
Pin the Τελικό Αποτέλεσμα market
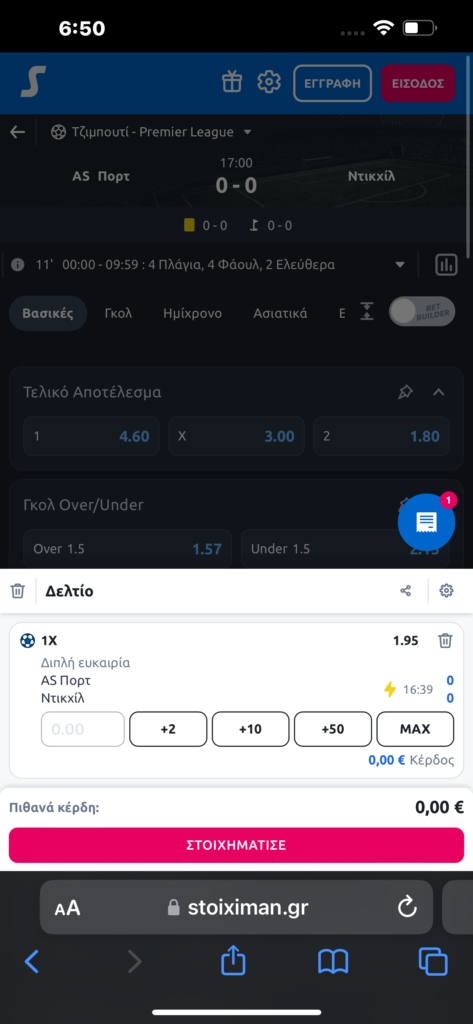tap(405, 392)
